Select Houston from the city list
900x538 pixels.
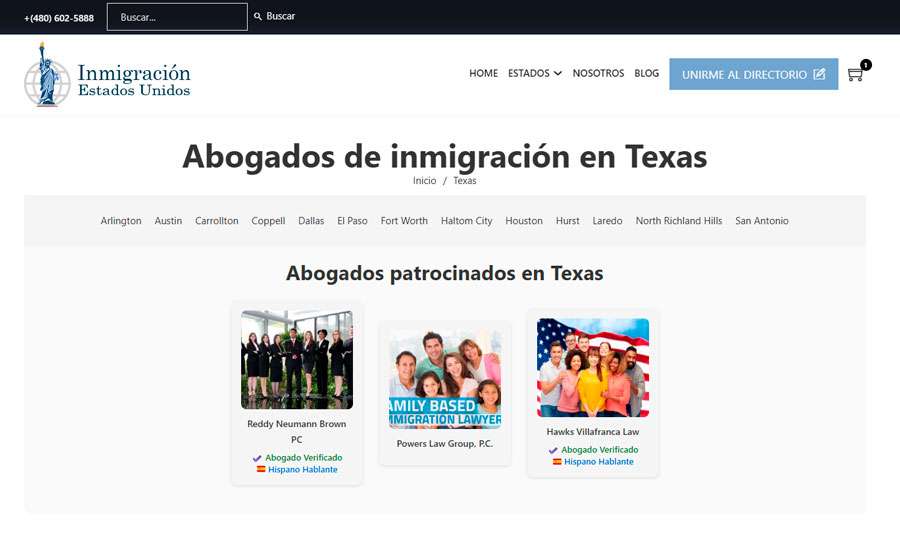[524, 221]
